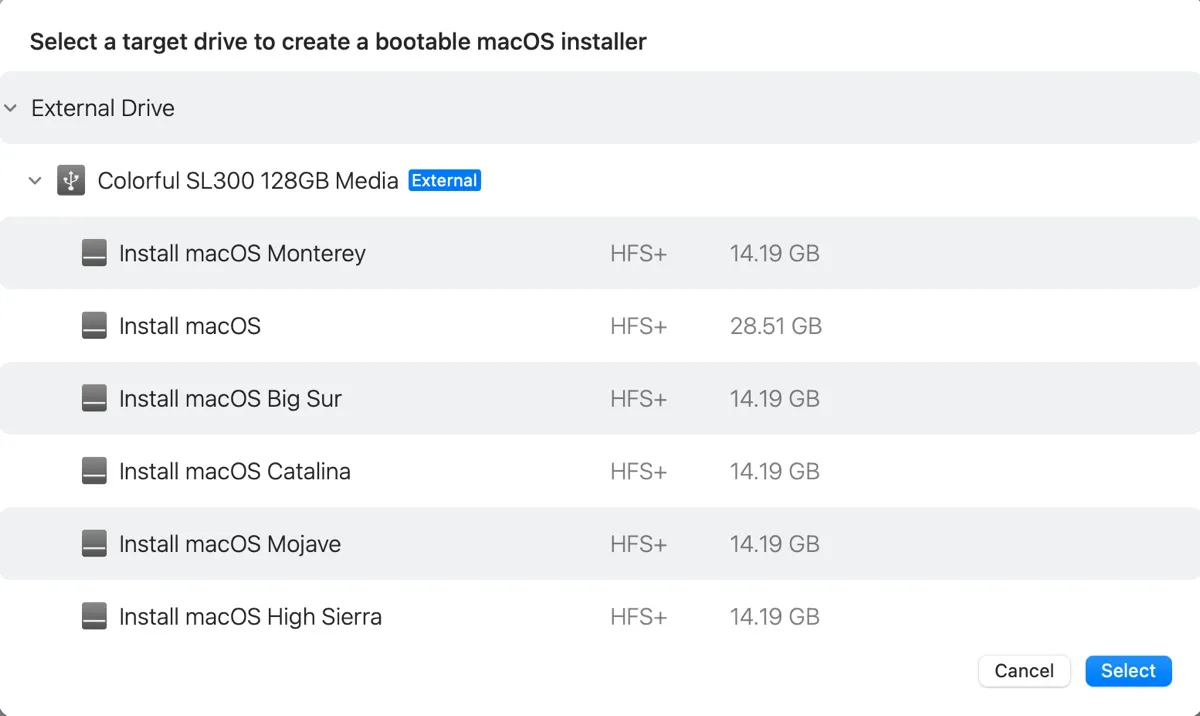The height and width of the screenshot is (716, 1200).
Task: Select the Colorful SL300 128GB Media drive
Action: click(600, 181)
